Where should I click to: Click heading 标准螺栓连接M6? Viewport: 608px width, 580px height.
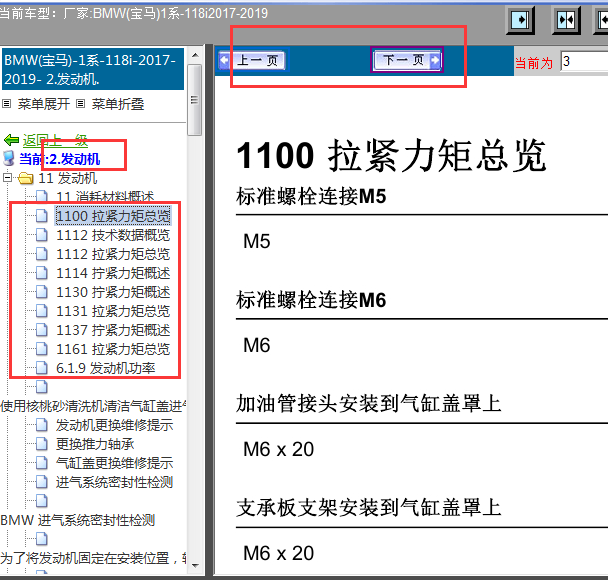(311, 300)
